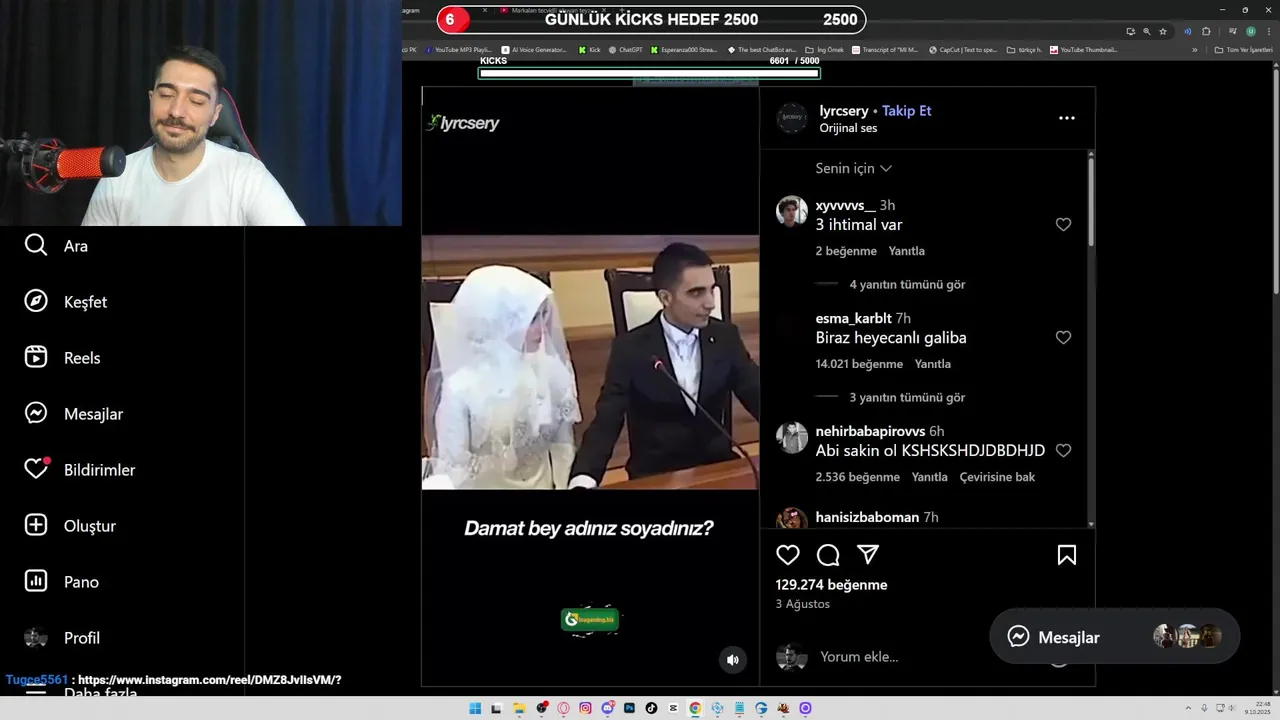This screenshot has width=1280, height=720.
Task: Save the reel with the bookmark icon
Action: 1067,555
